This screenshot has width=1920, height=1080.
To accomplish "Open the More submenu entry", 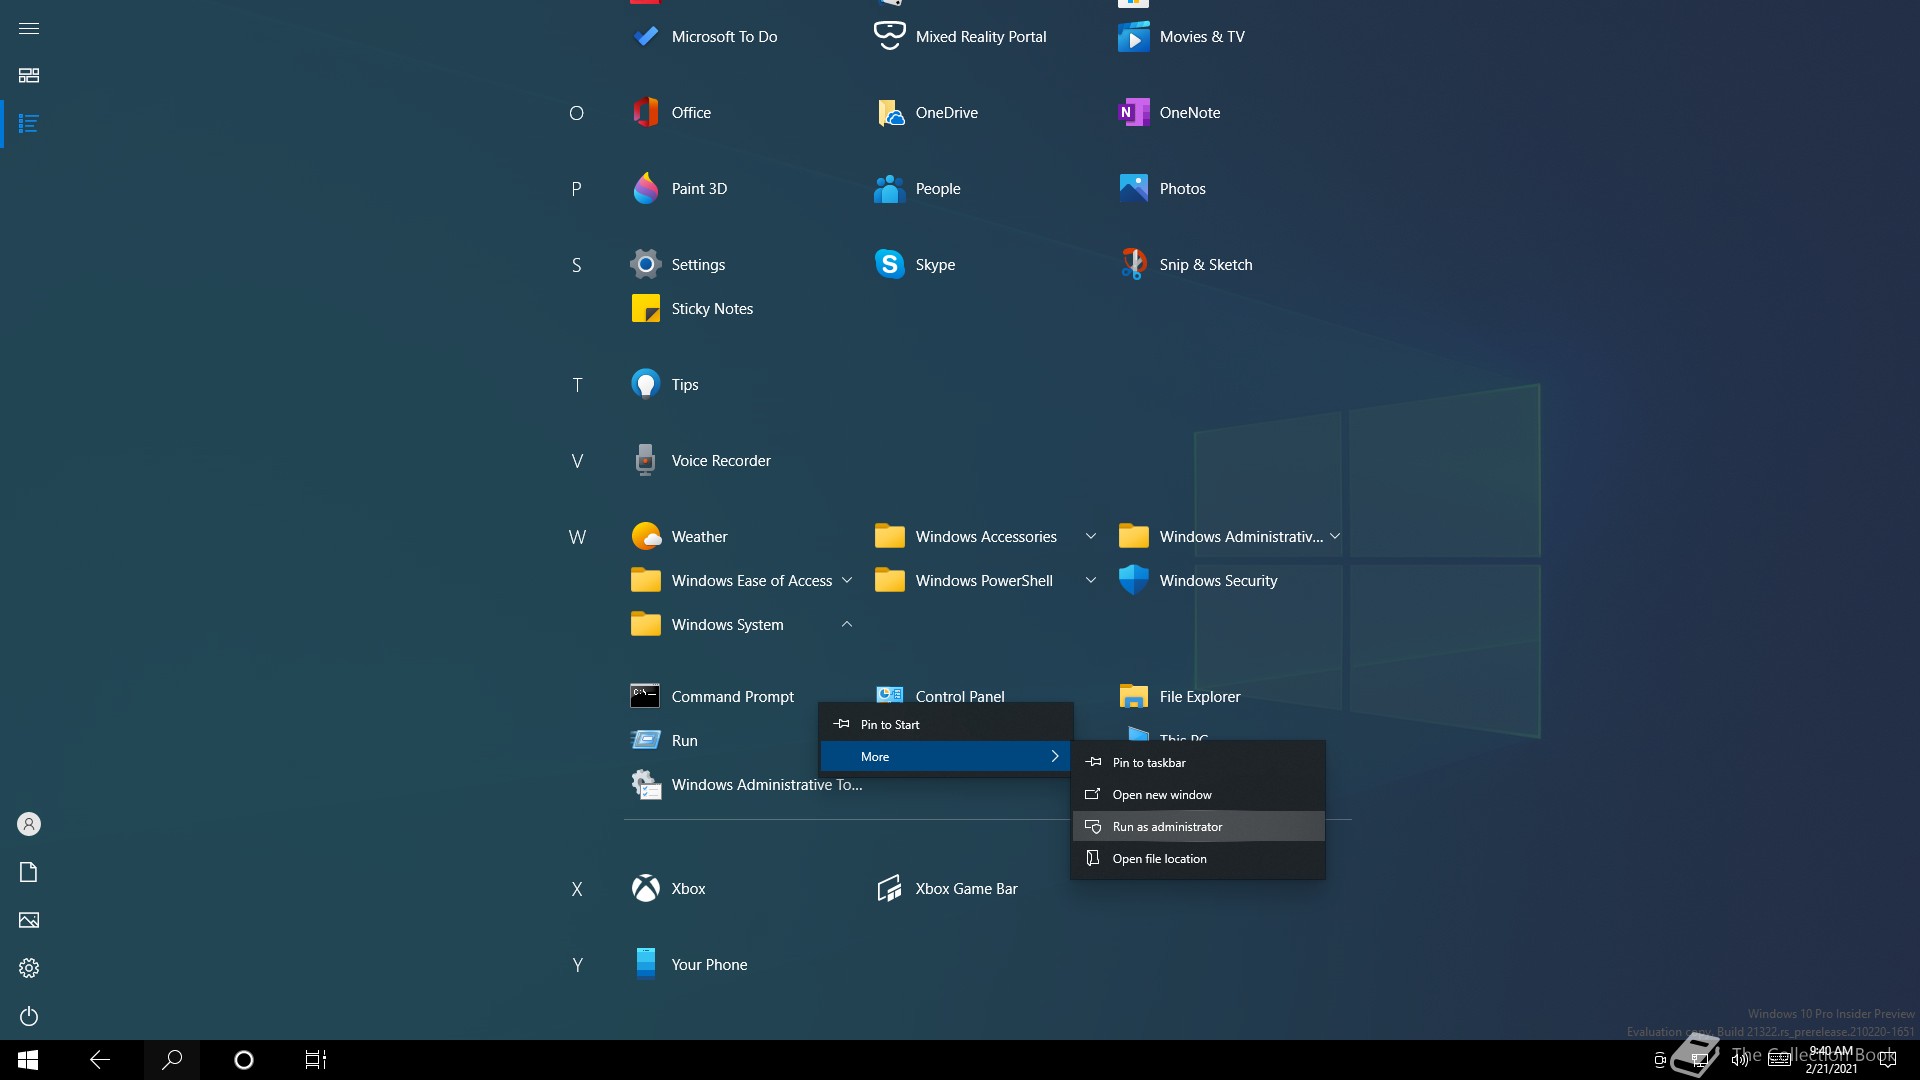I will pos(946,756).
